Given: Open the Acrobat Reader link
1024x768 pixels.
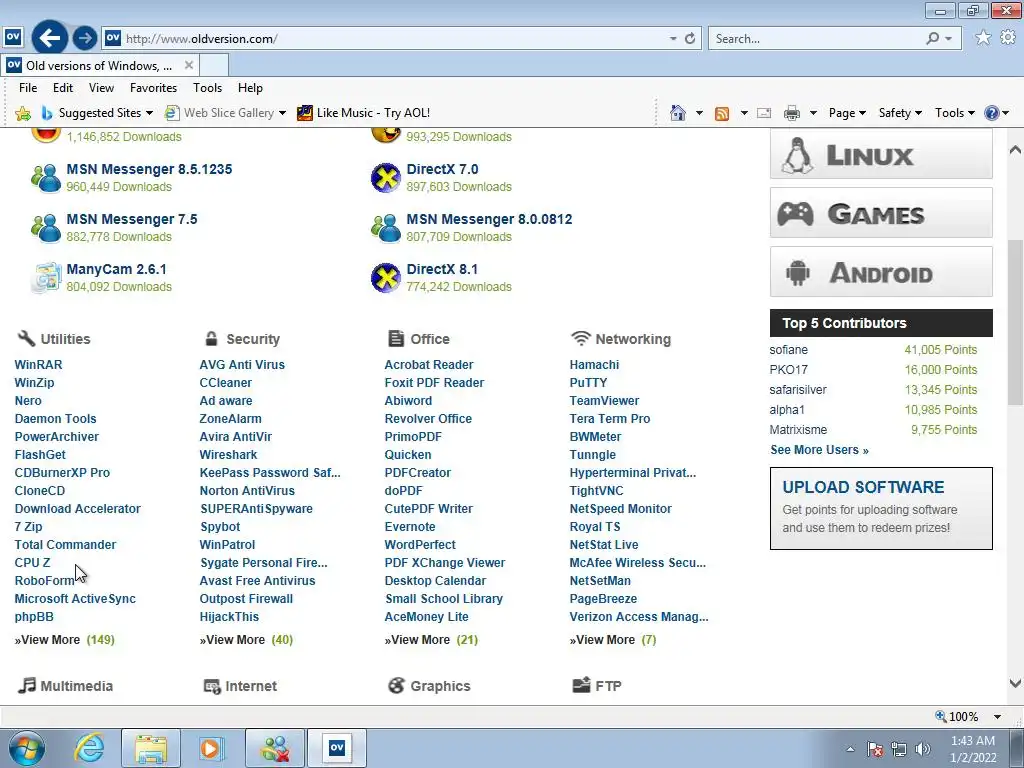Looking at the screenshot, I should point(428,364).
